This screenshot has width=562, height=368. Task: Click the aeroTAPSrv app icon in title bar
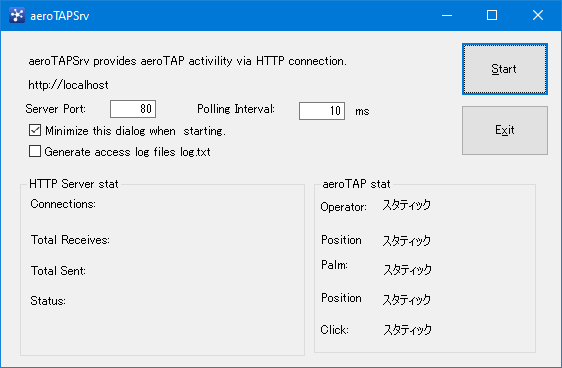[x=17, y=15]
